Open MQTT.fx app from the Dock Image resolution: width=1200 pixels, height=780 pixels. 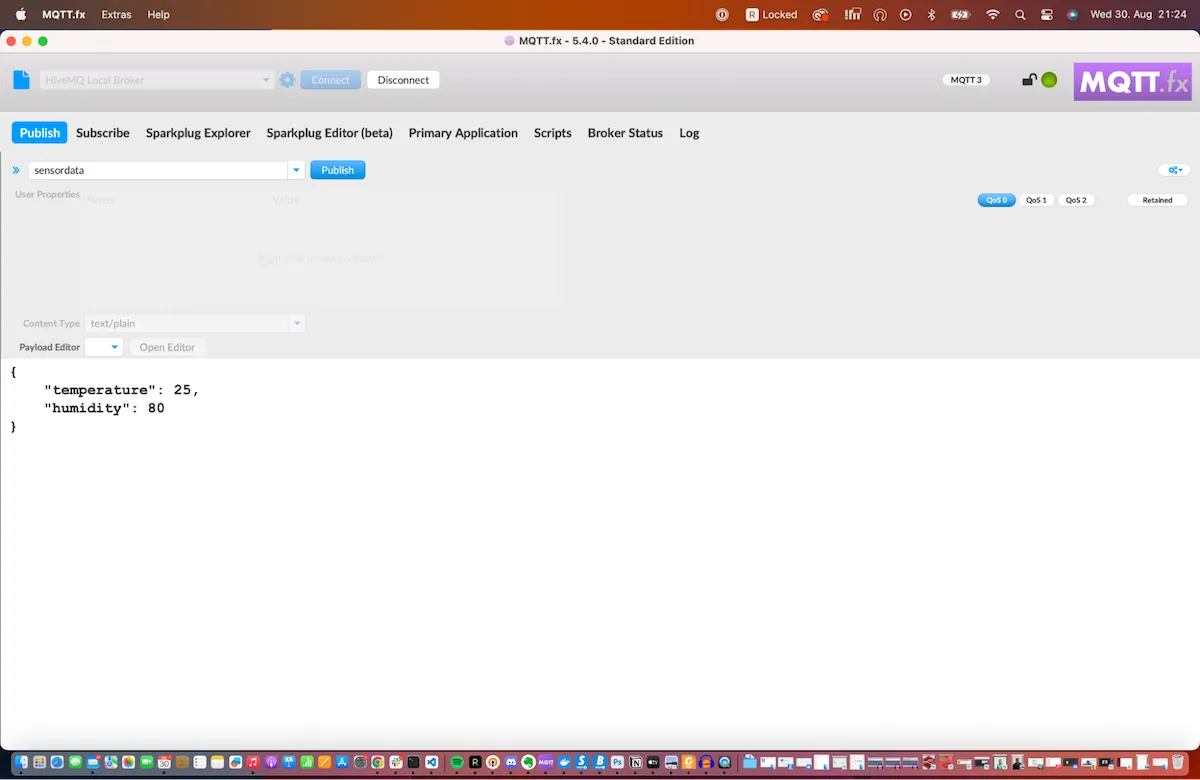click(546, 762)
